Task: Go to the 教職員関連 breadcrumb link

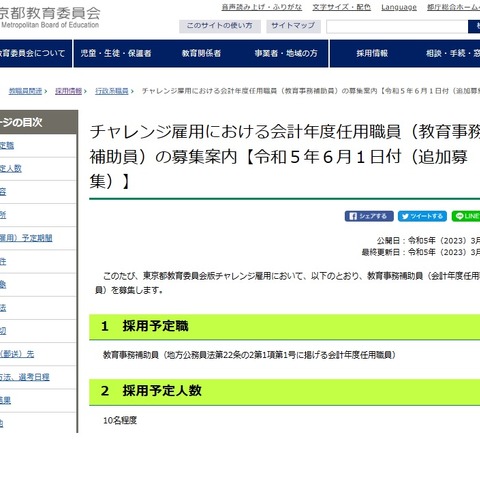Action: pos(25,91)
